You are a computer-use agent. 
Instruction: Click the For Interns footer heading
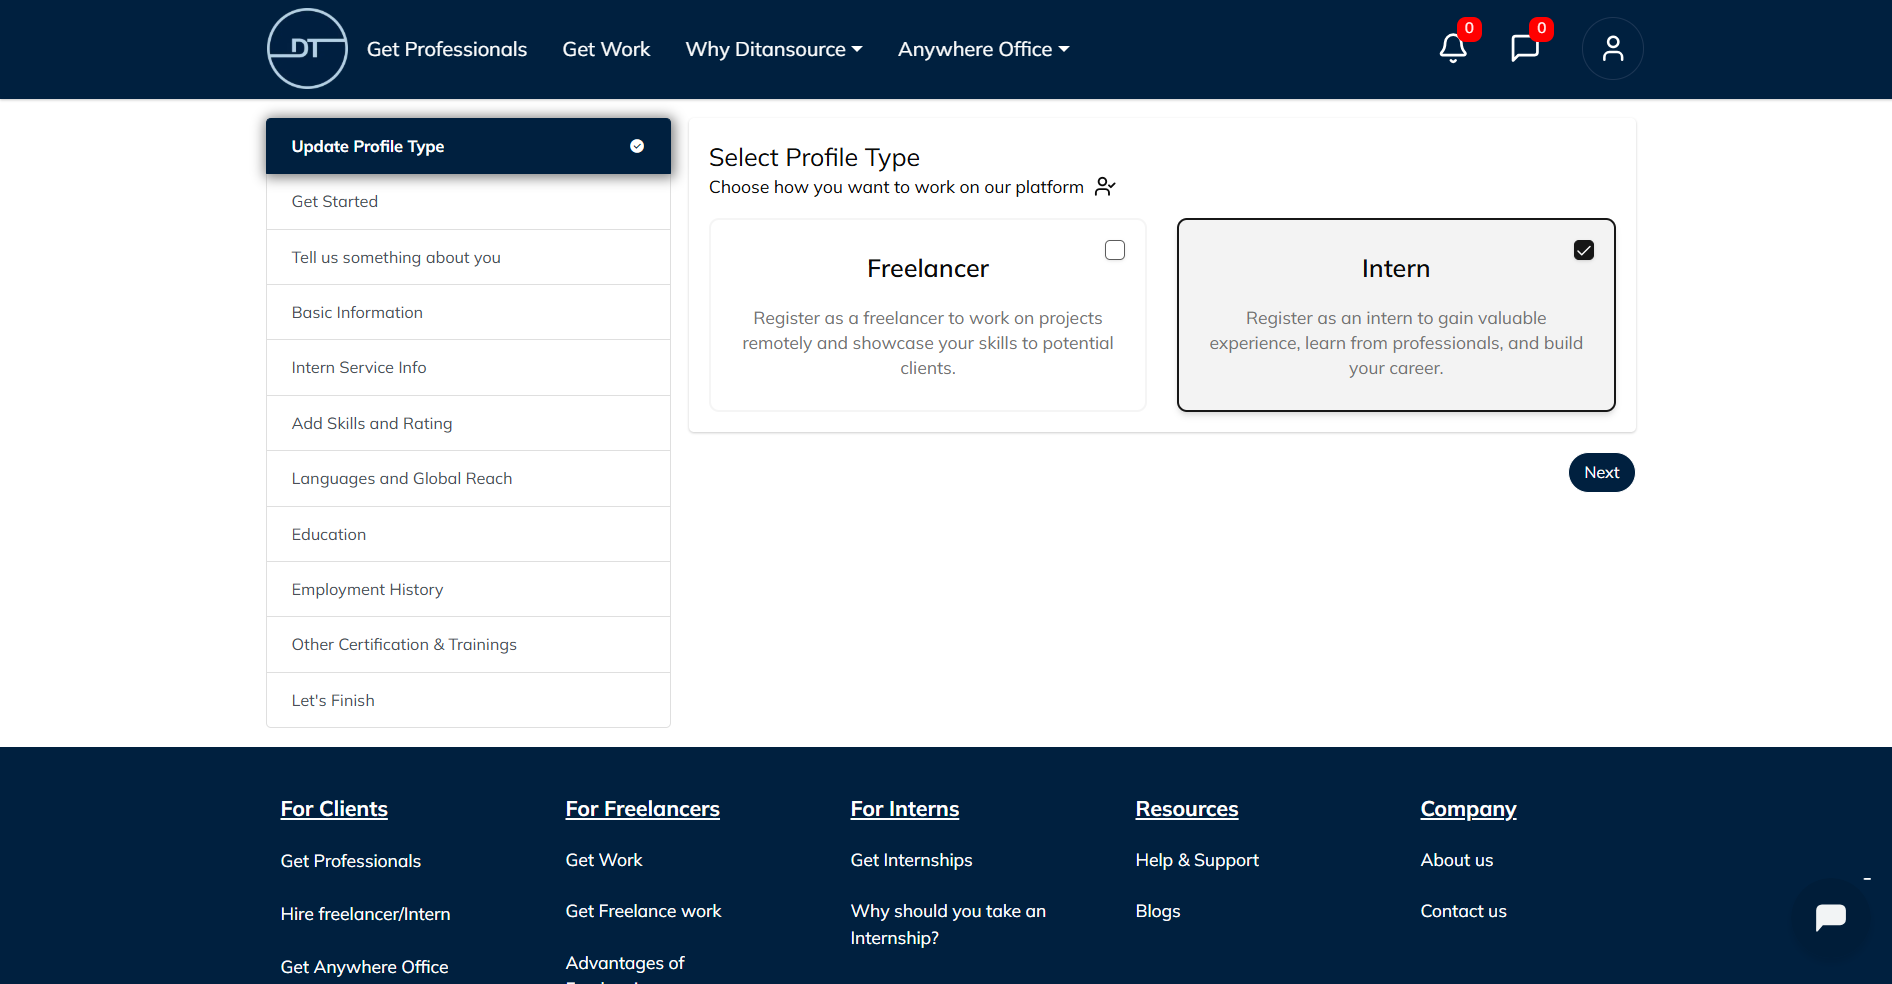click(x=905, y=809)
